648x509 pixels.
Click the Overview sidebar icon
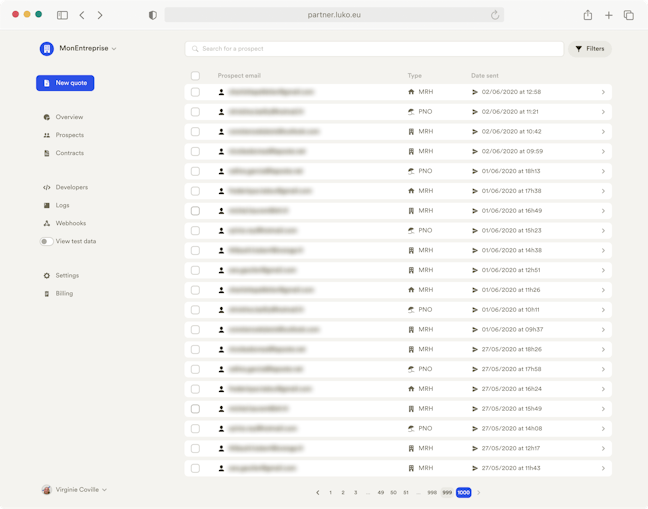[47, 117]
